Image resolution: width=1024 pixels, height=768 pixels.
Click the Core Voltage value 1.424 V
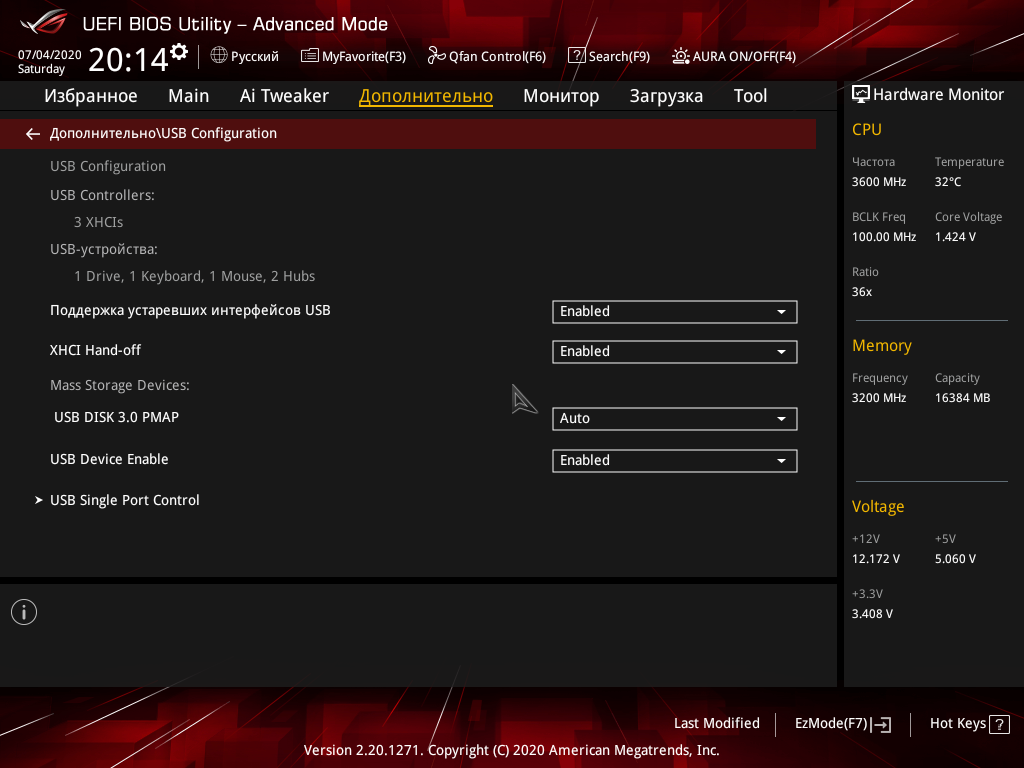[x=955, y=236]
